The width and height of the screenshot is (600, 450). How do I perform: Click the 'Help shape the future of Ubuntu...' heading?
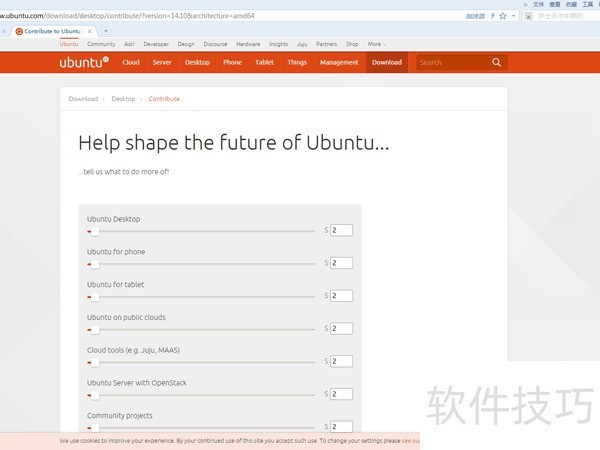click(x=233, y=143)
